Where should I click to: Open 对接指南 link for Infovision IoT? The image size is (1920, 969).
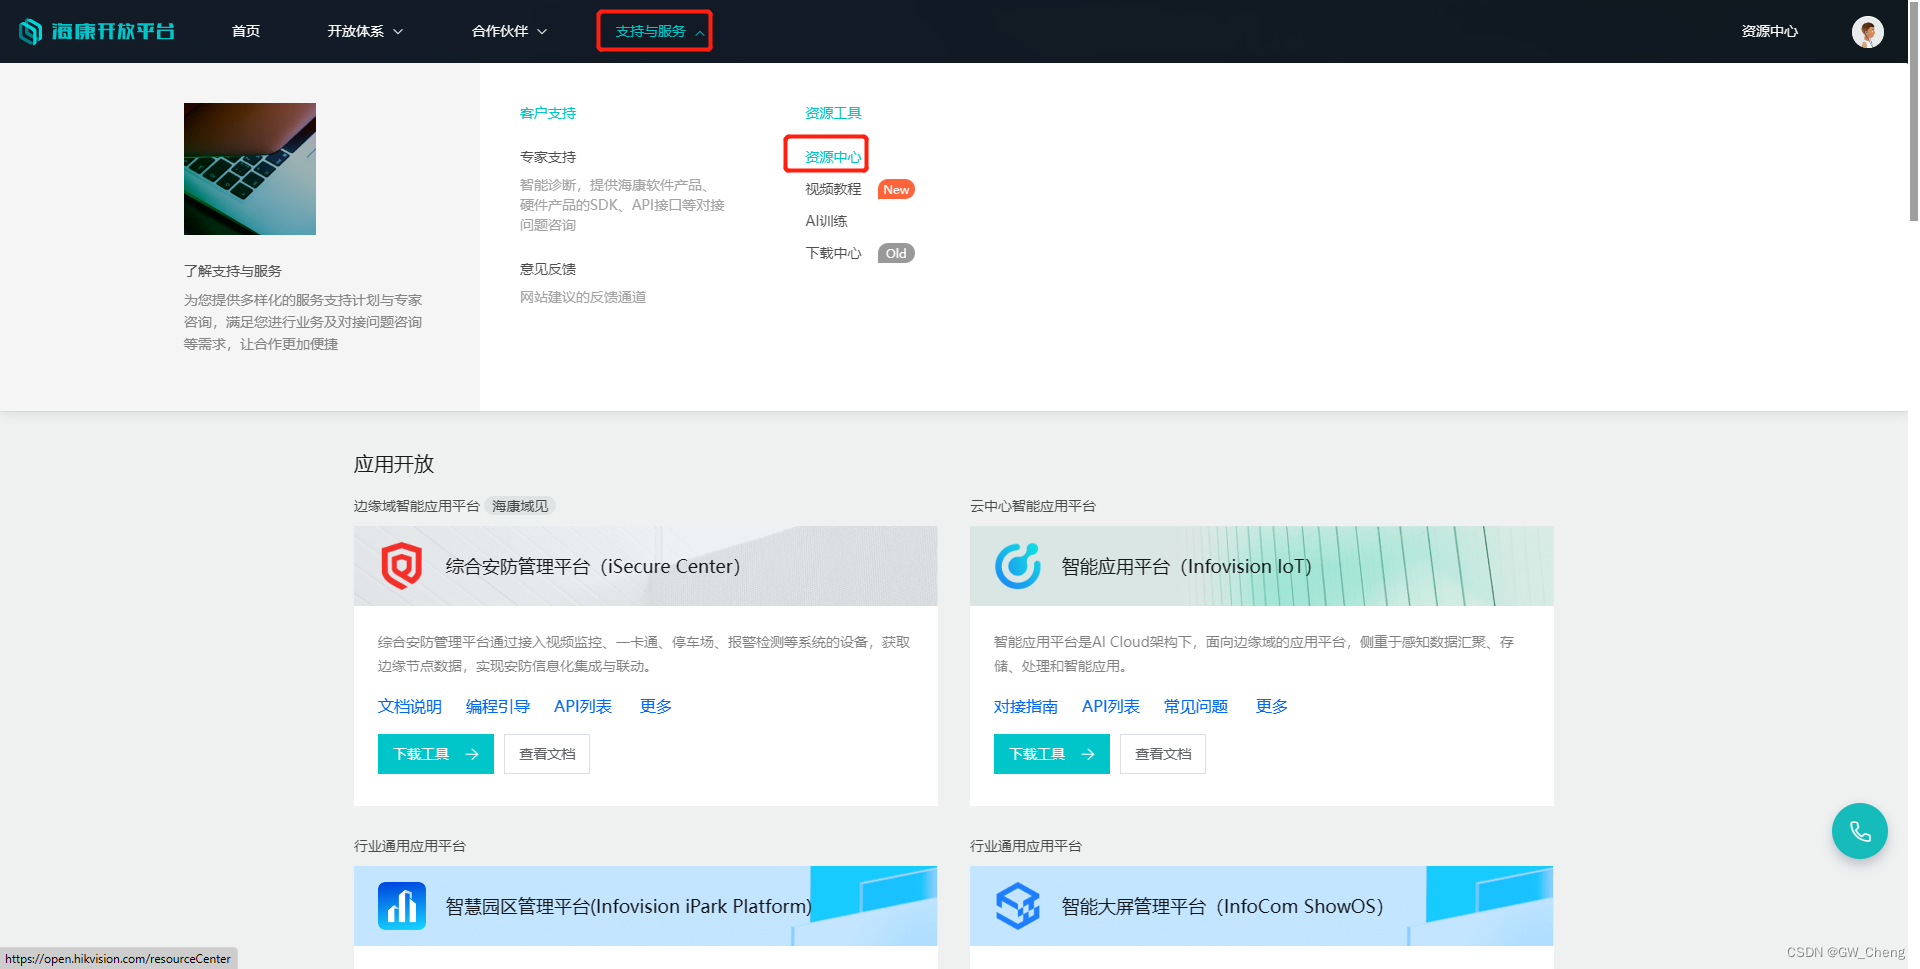click(1026, 706)
